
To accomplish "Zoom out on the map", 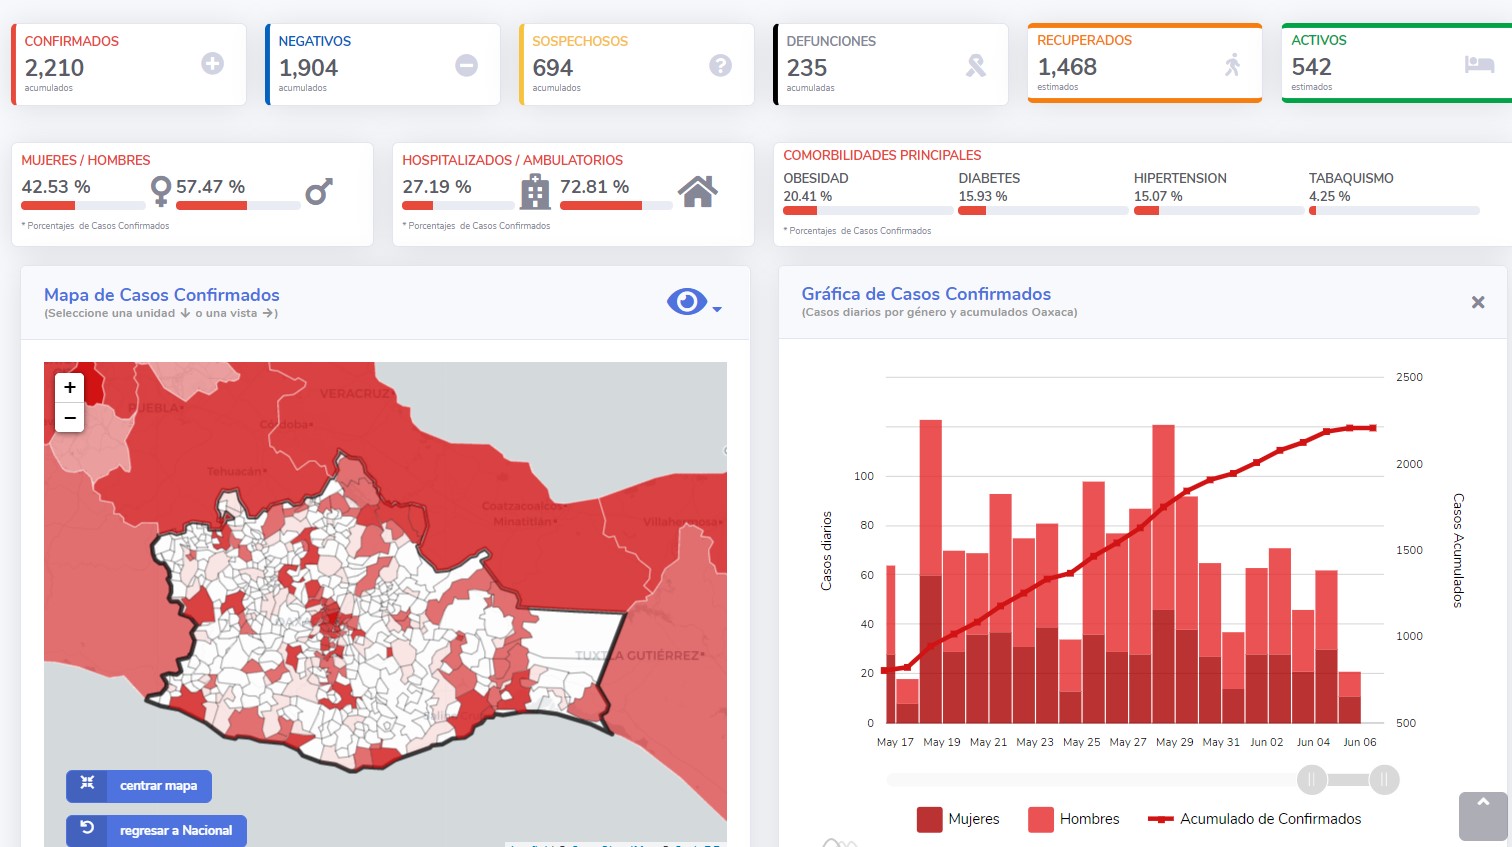I will coord(70,418).
